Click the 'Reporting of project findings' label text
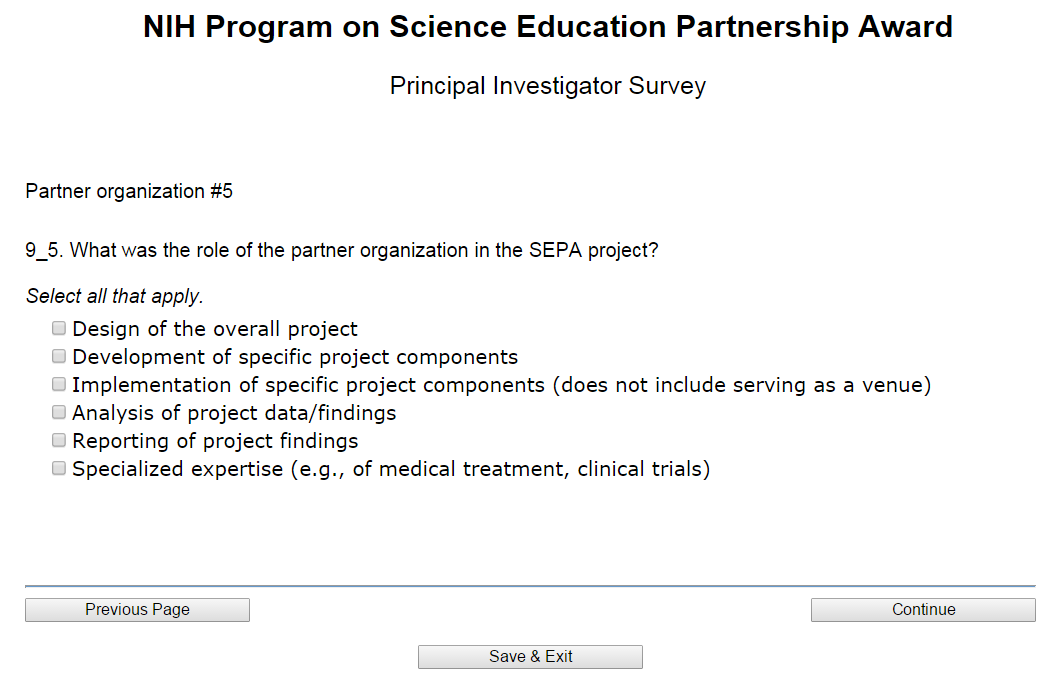 coord(215,441)
